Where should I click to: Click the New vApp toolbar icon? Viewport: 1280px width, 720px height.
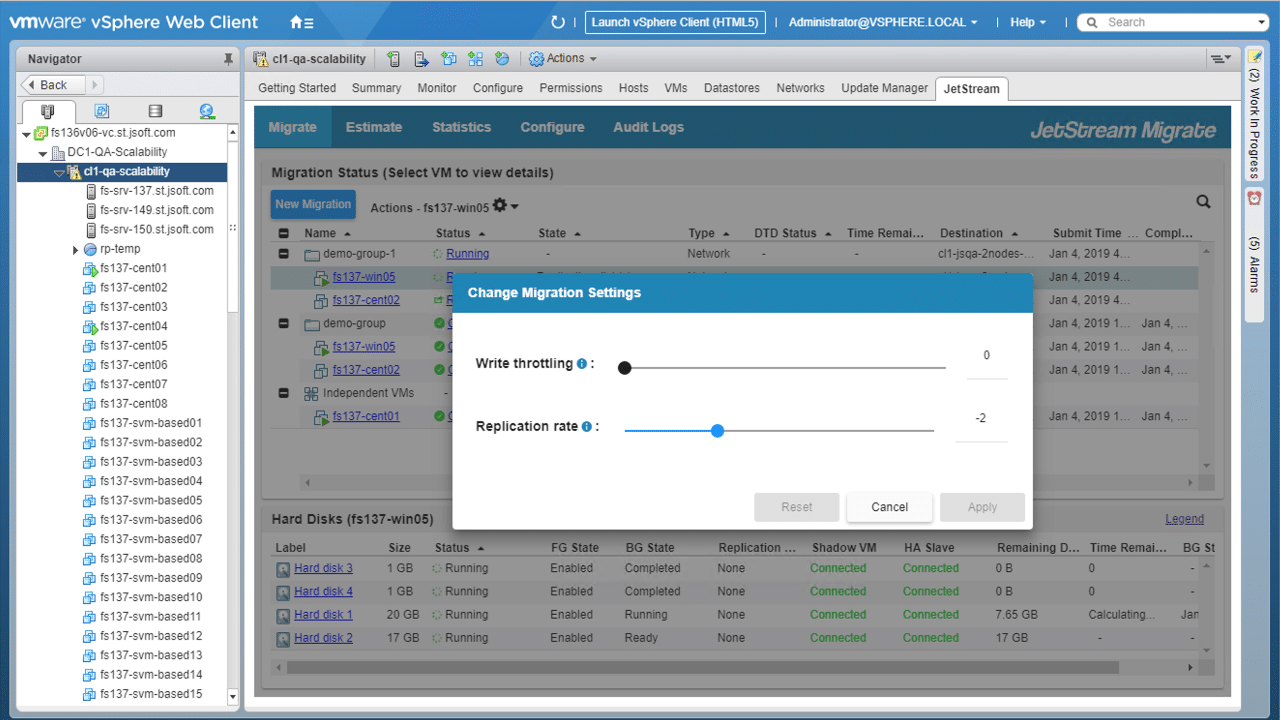[x=475, y=59]
